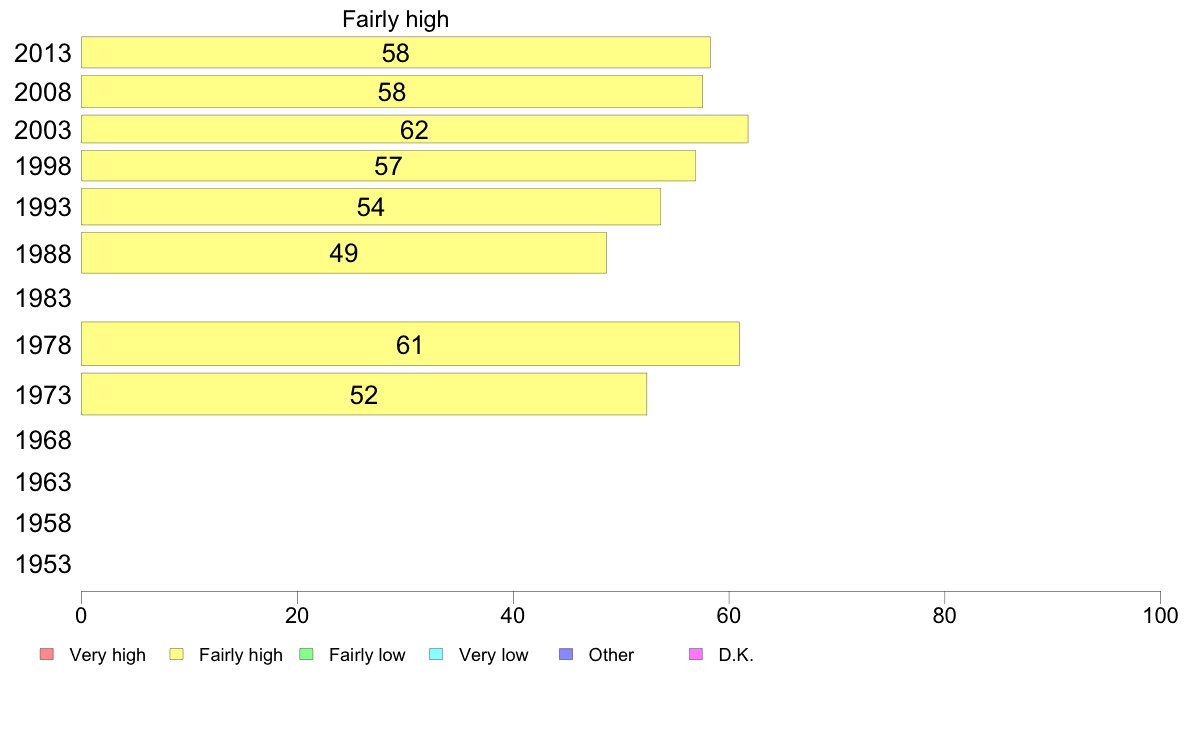Select the 2013 bar showing 58
1188x736 pixels.
click(395, 52)
